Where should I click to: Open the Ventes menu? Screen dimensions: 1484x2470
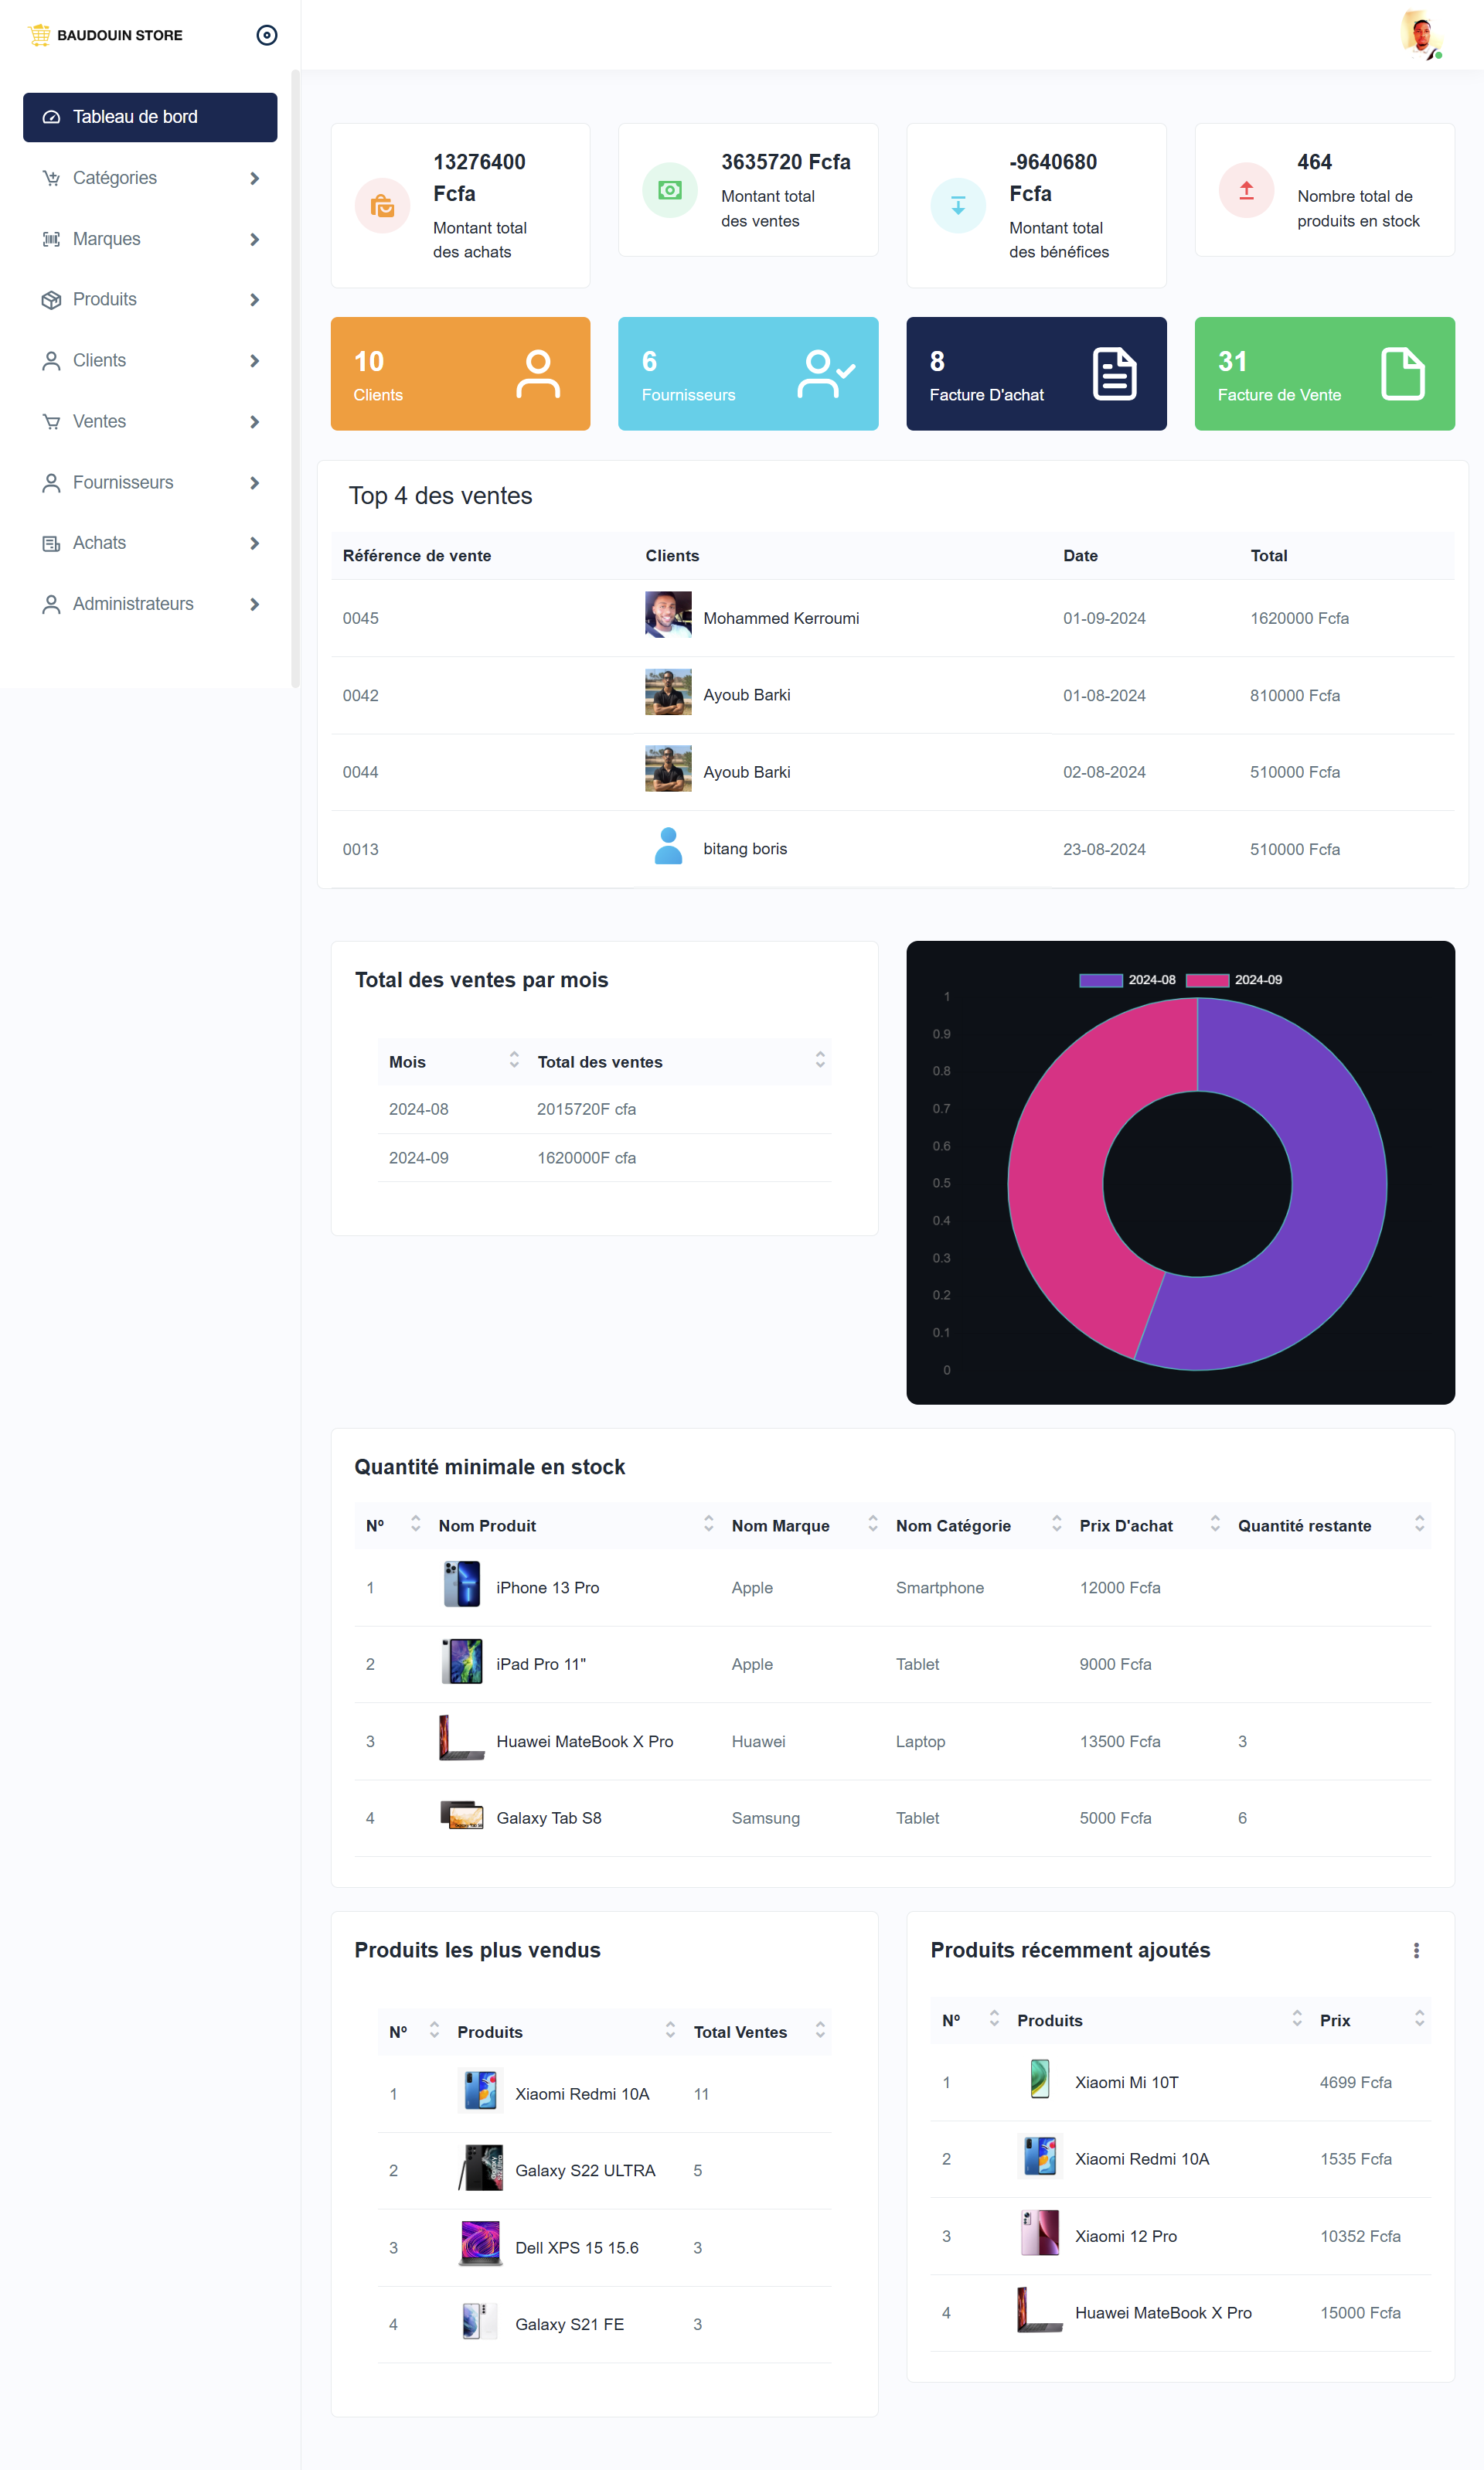(x=150, y=421)
